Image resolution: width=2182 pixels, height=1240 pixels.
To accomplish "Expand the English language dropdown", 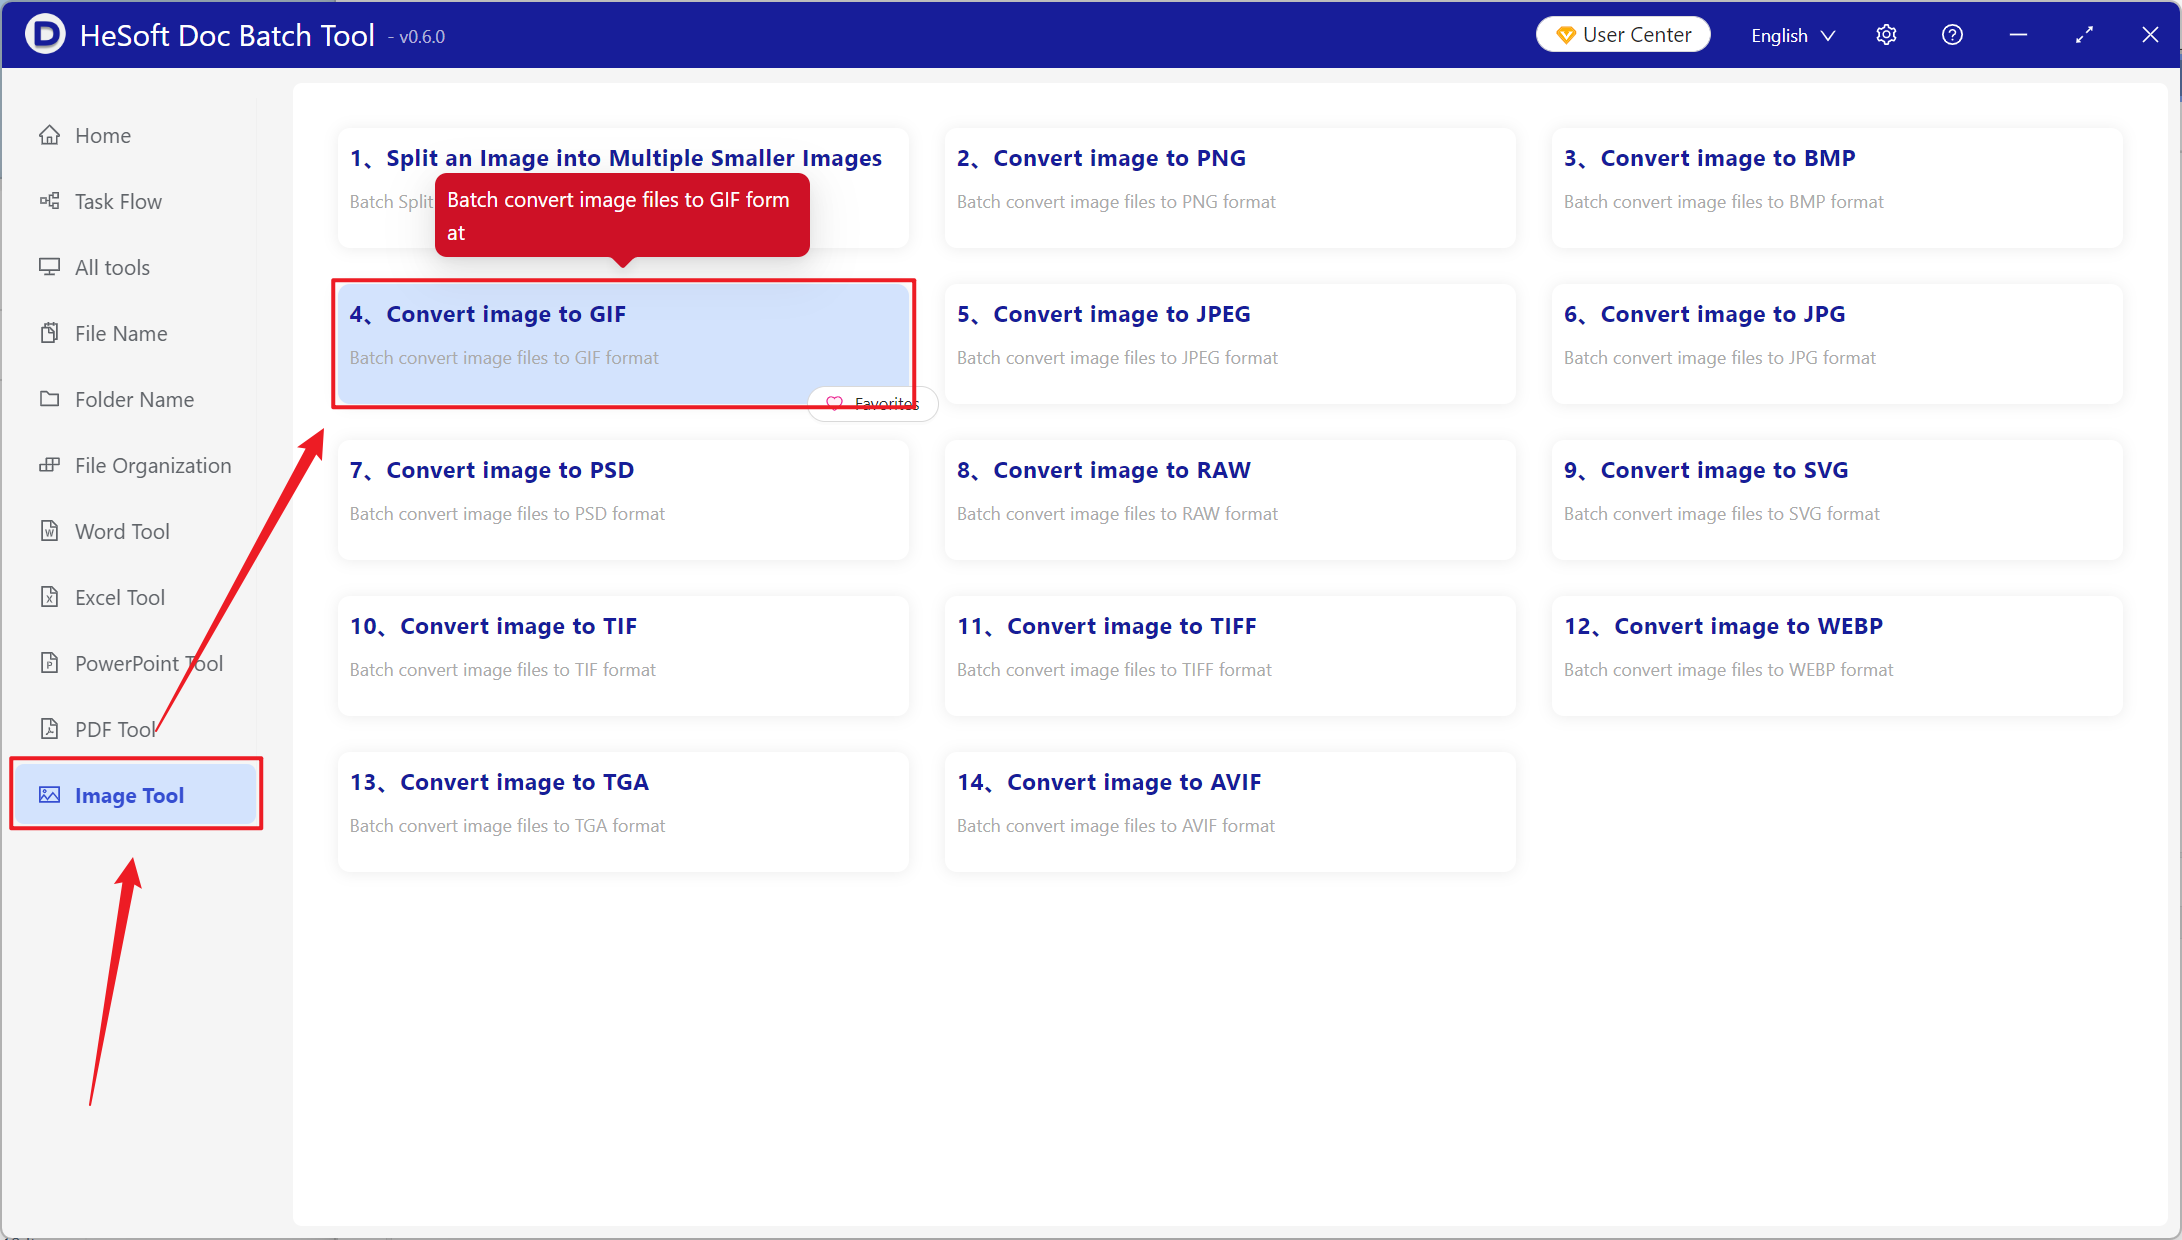I will [1793, 35].
